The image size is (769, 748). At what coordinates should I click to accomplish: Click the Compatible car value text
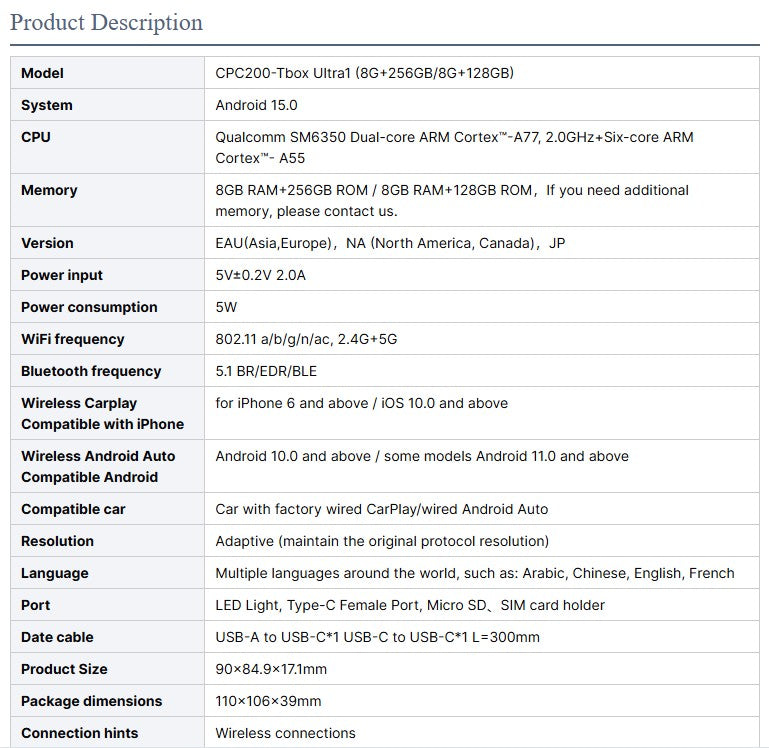click(x=381, y=509)
